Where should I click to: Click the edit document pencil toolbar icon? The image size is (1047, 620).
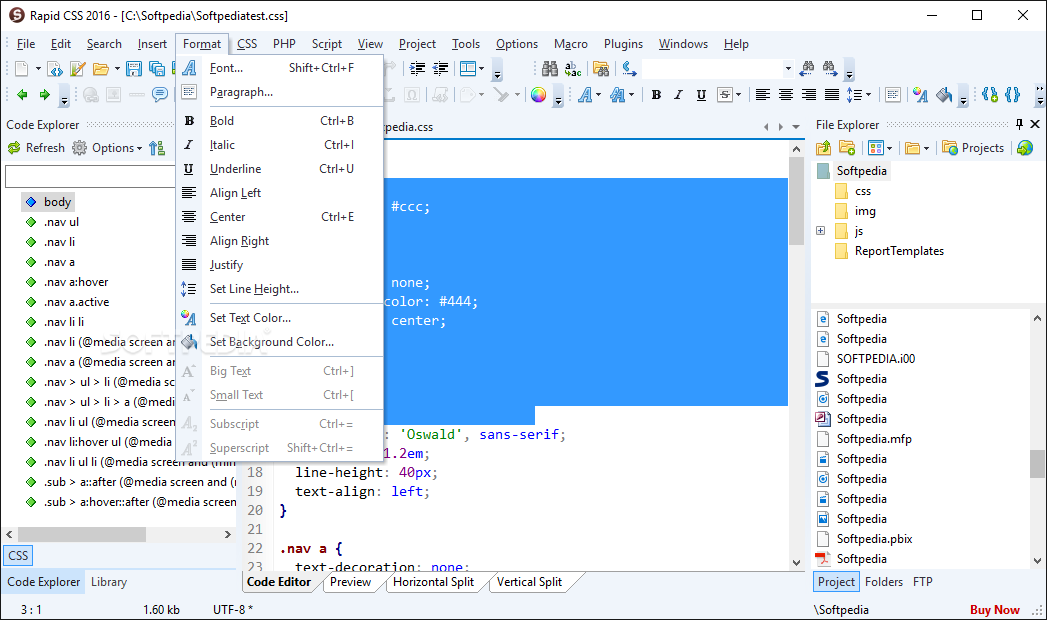[77, 69]
